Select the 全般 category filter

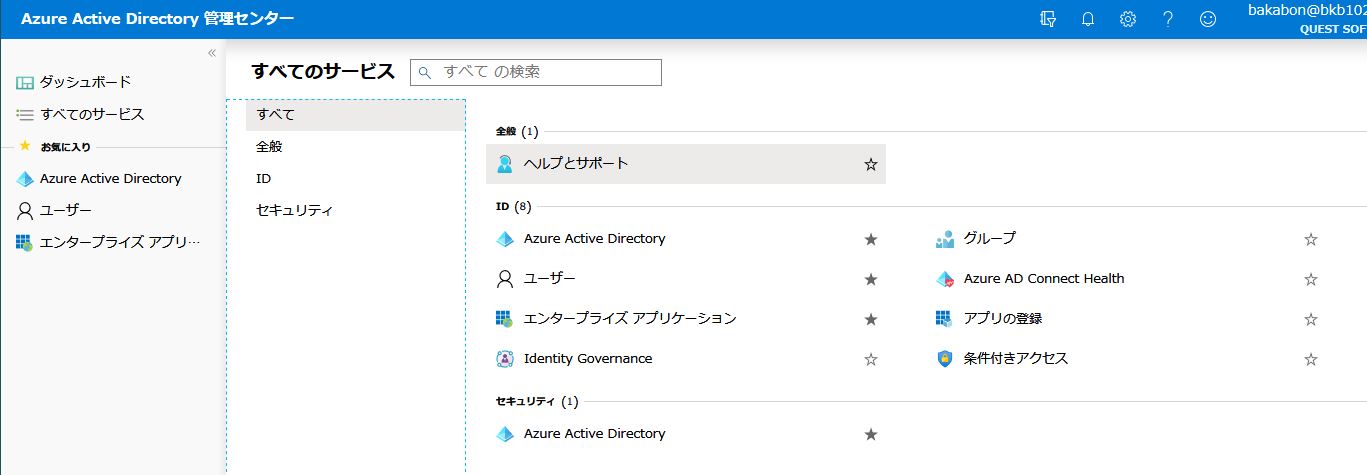point(355,147)
